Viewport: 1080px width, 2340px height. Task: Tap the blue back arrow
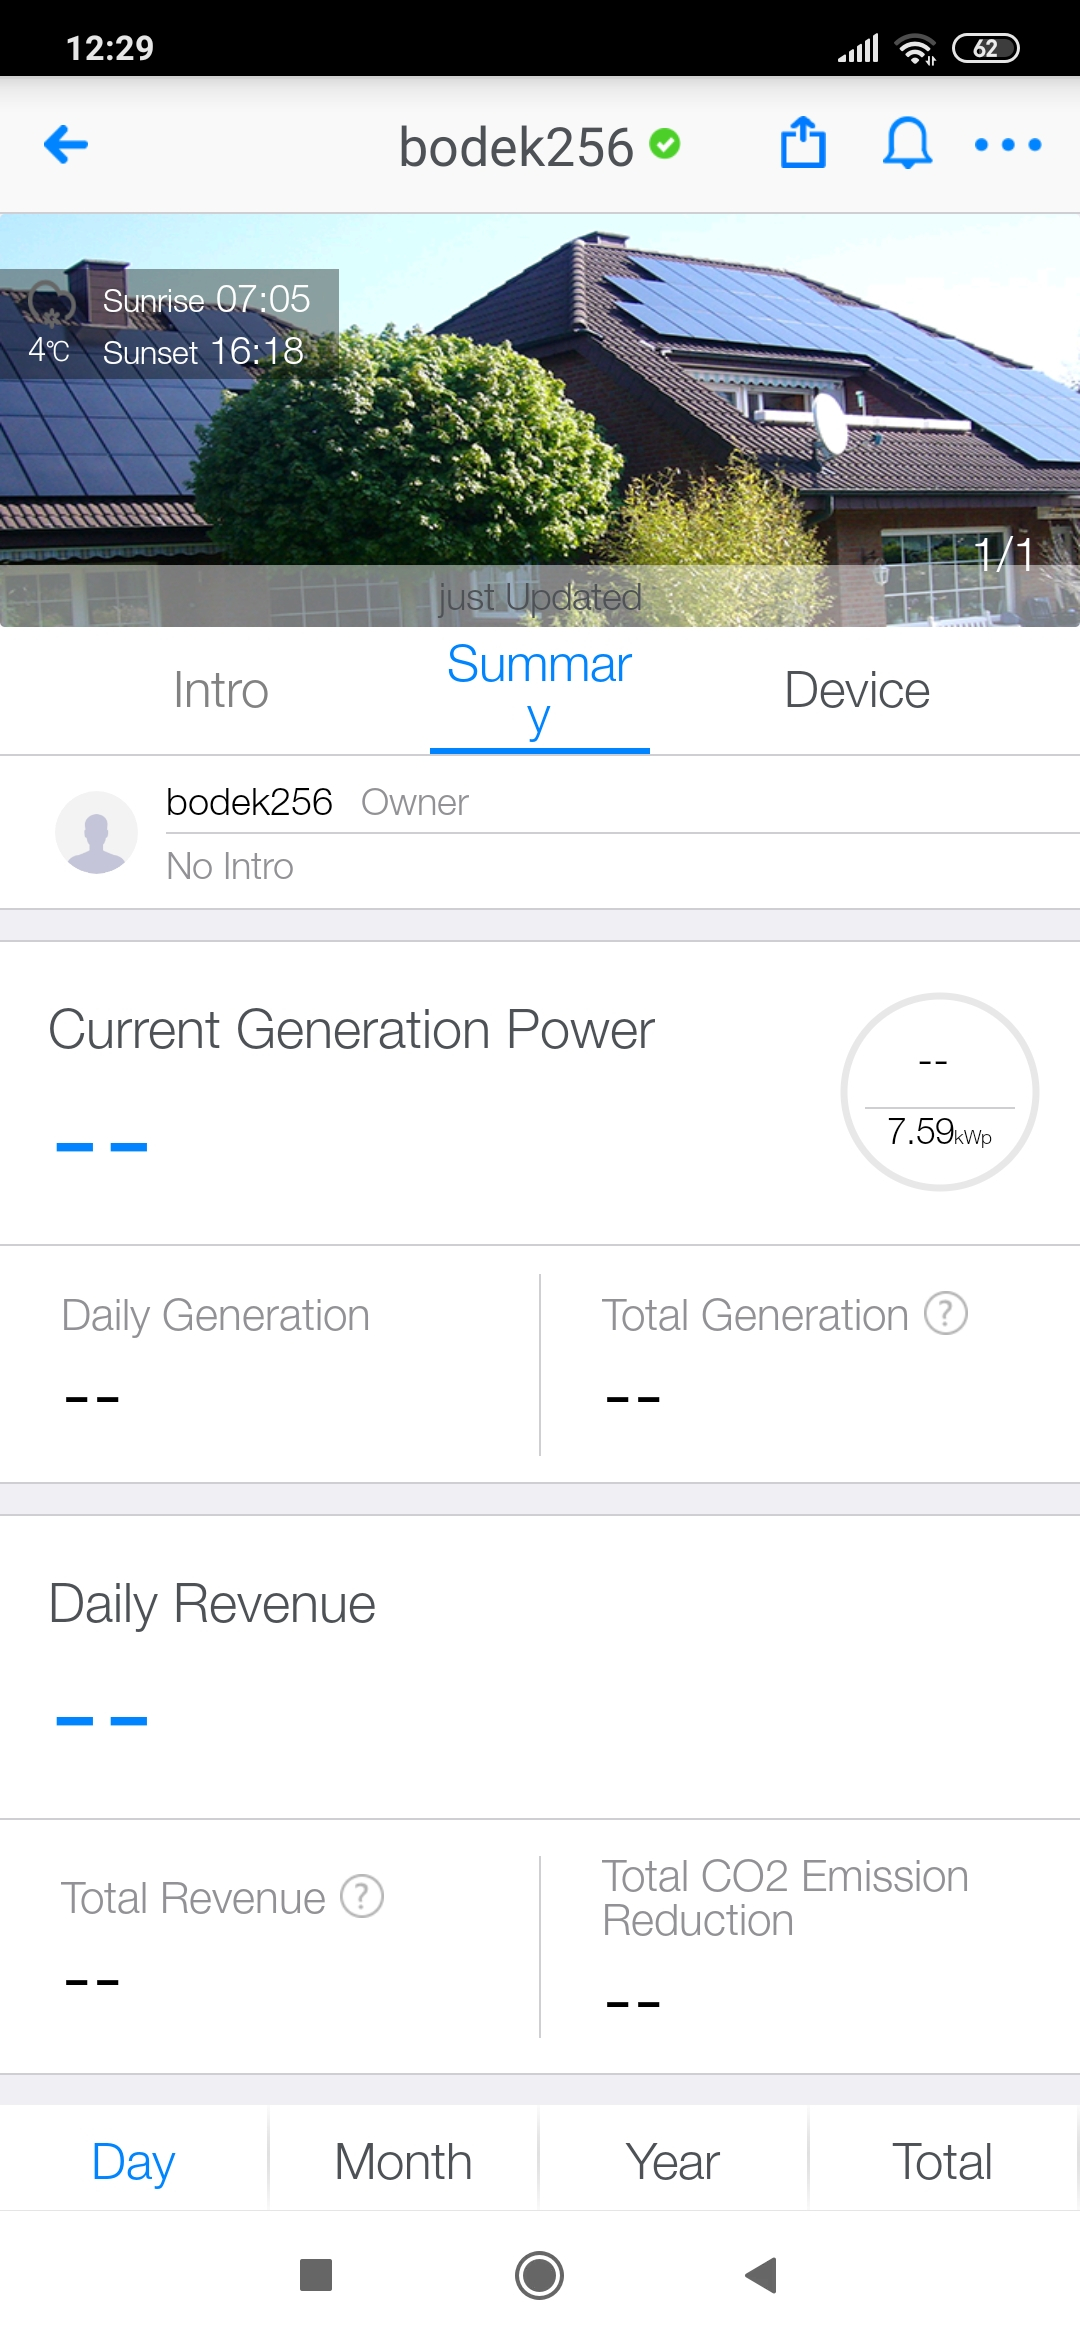(66, 145)
